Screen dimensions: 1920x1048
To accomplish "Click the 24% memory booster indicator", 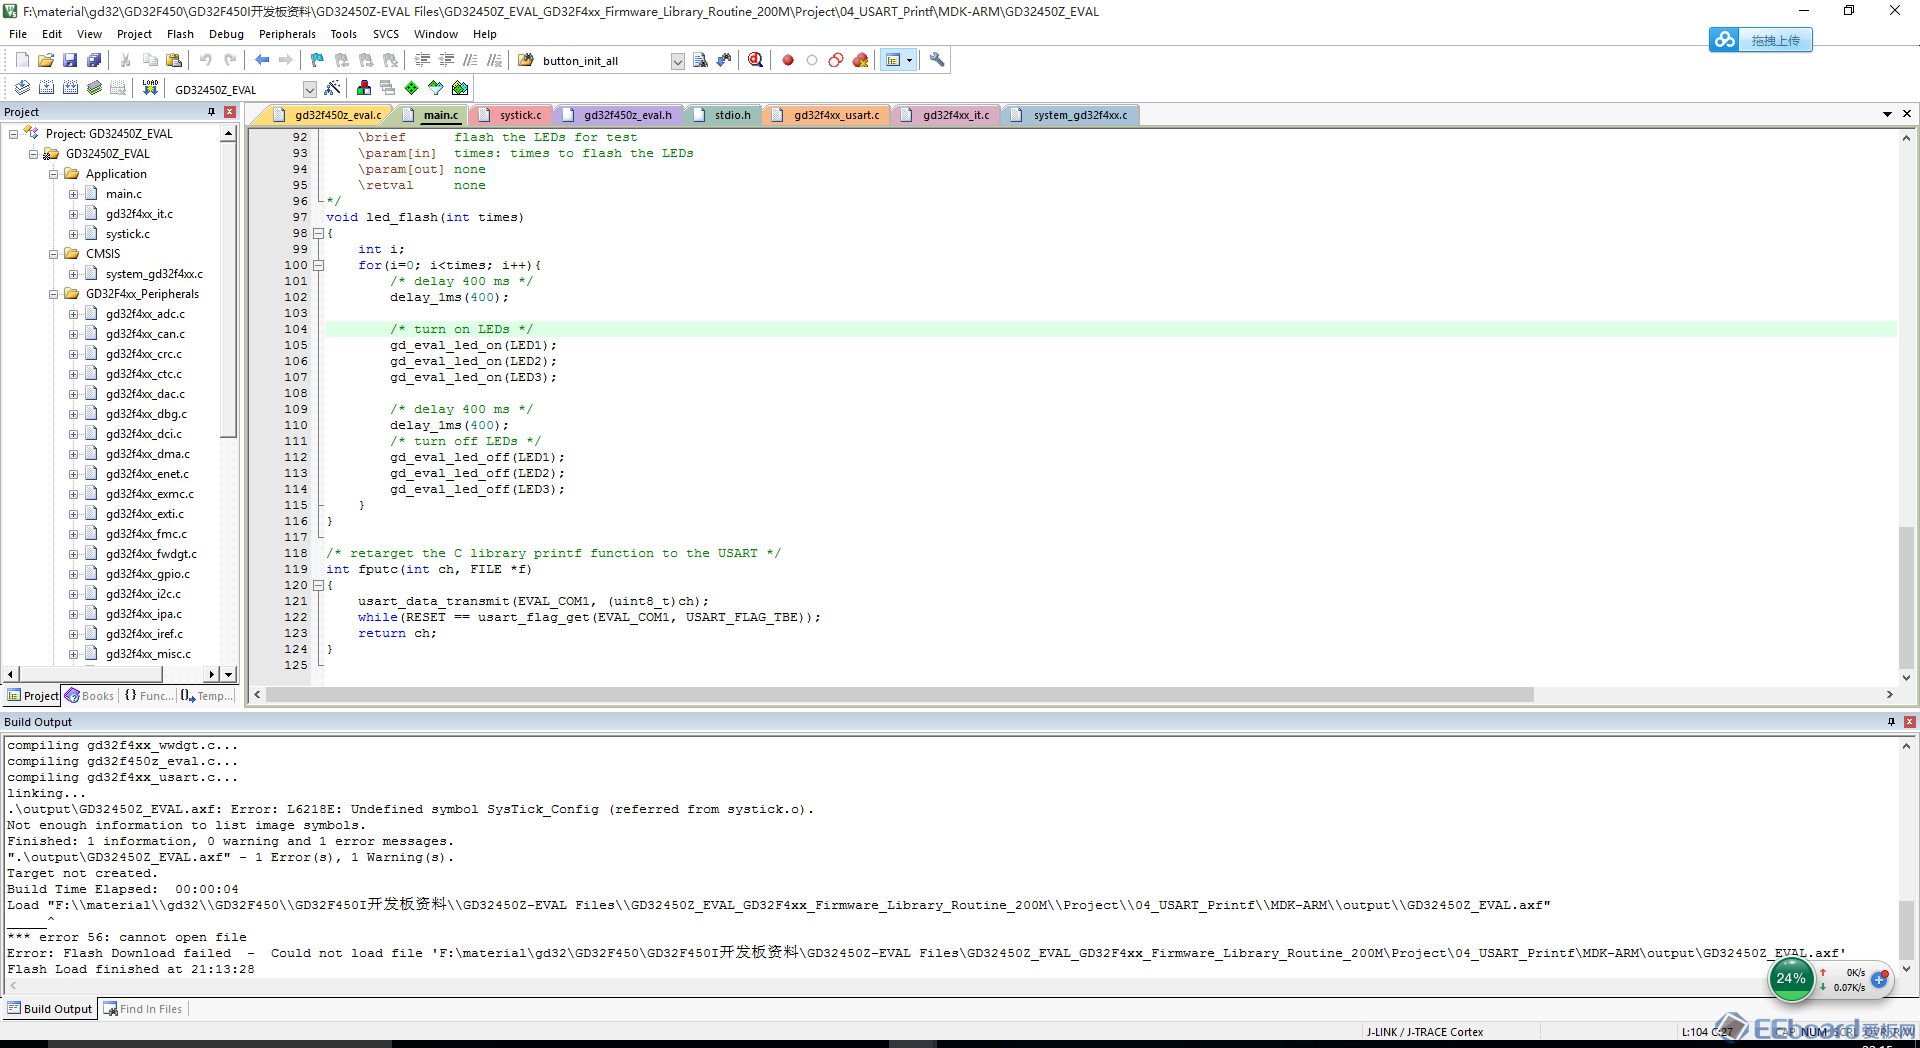I will (x=1790, y=979).
